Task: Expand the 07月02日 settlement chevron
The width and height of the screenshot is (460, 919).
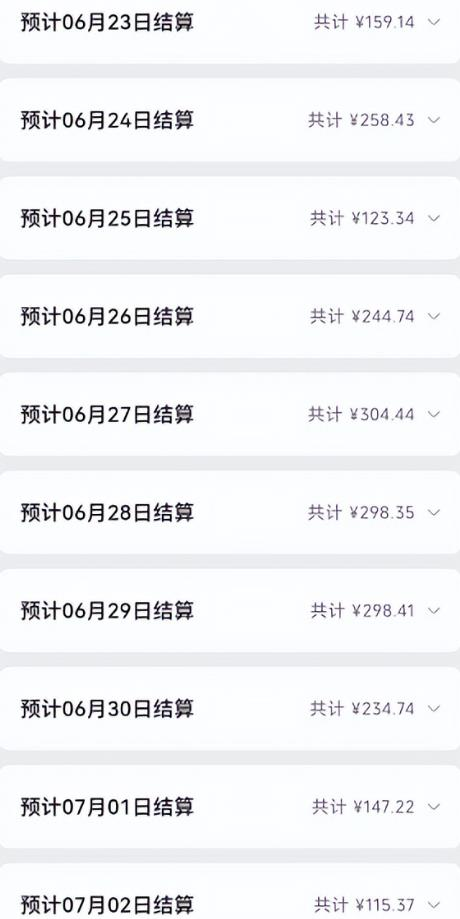Action: pyautogui.click(x=434, y=904)
